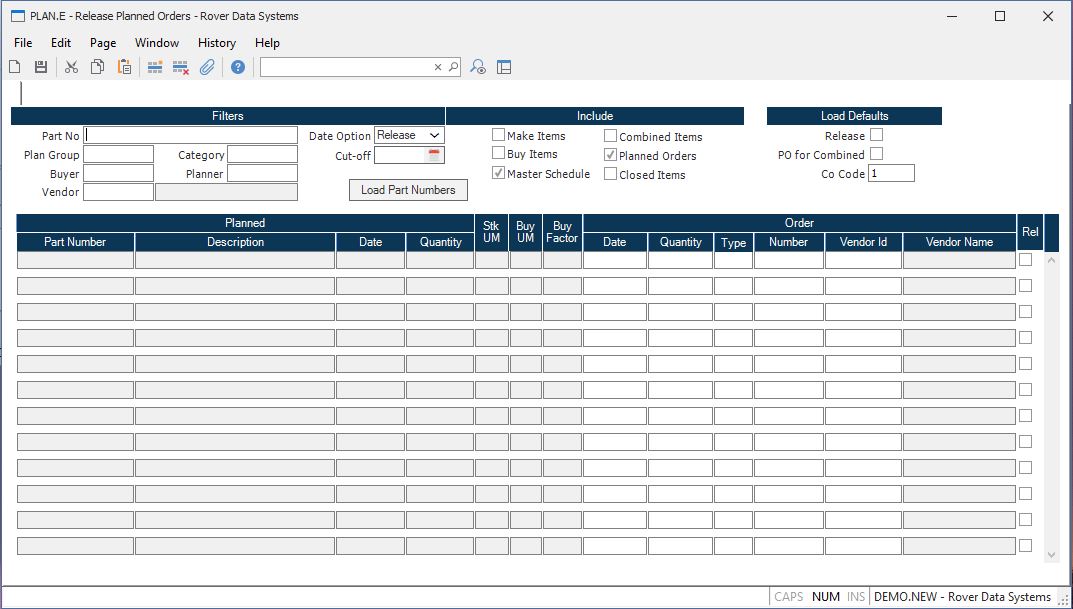The width and height of the screenshot is (1073, 609).
Task: Click the search magnifier in toolbar box
Action: pos(453,67)
